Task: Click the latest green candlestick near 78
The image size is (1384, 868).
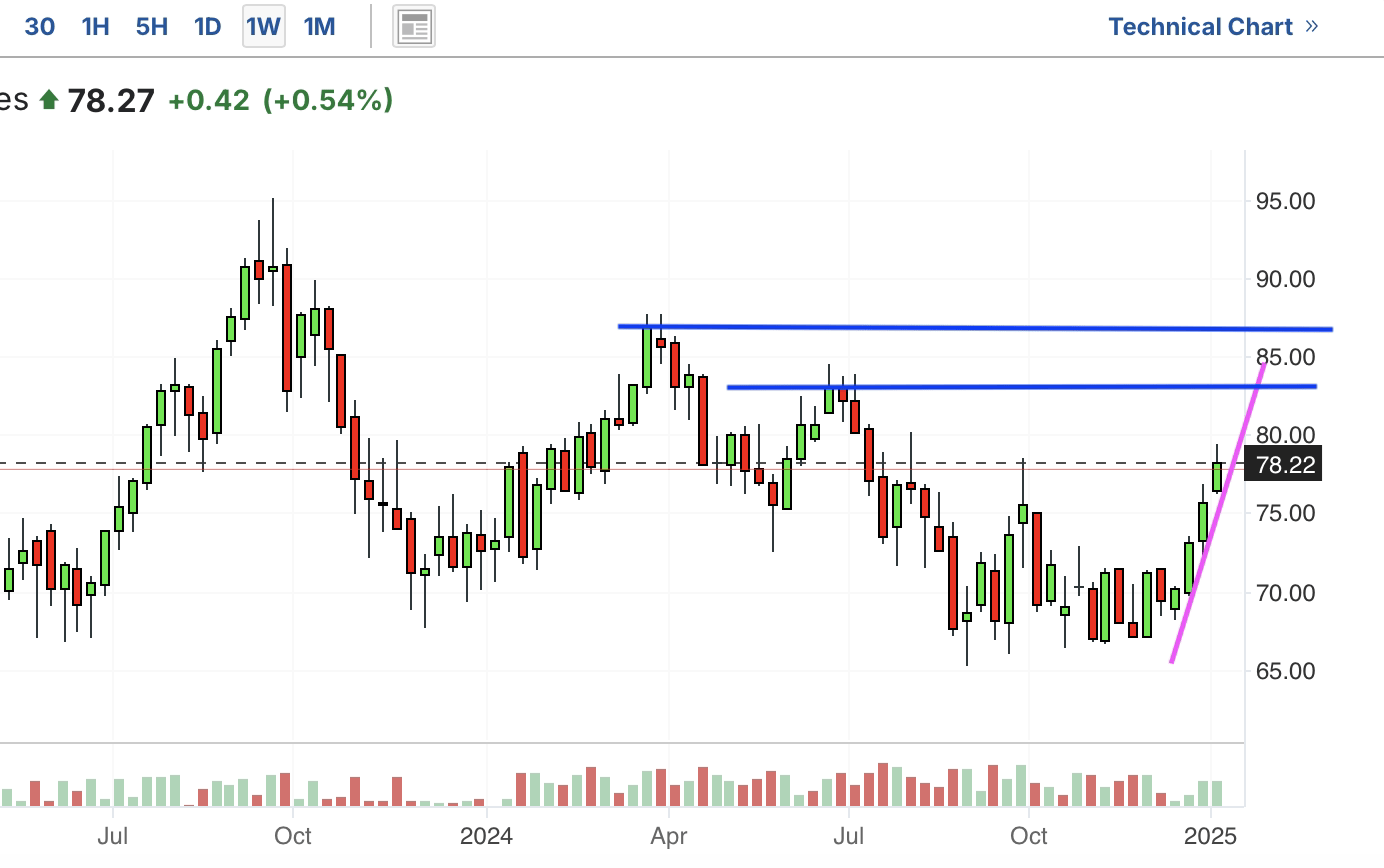Action: (x=1217, y=477)
